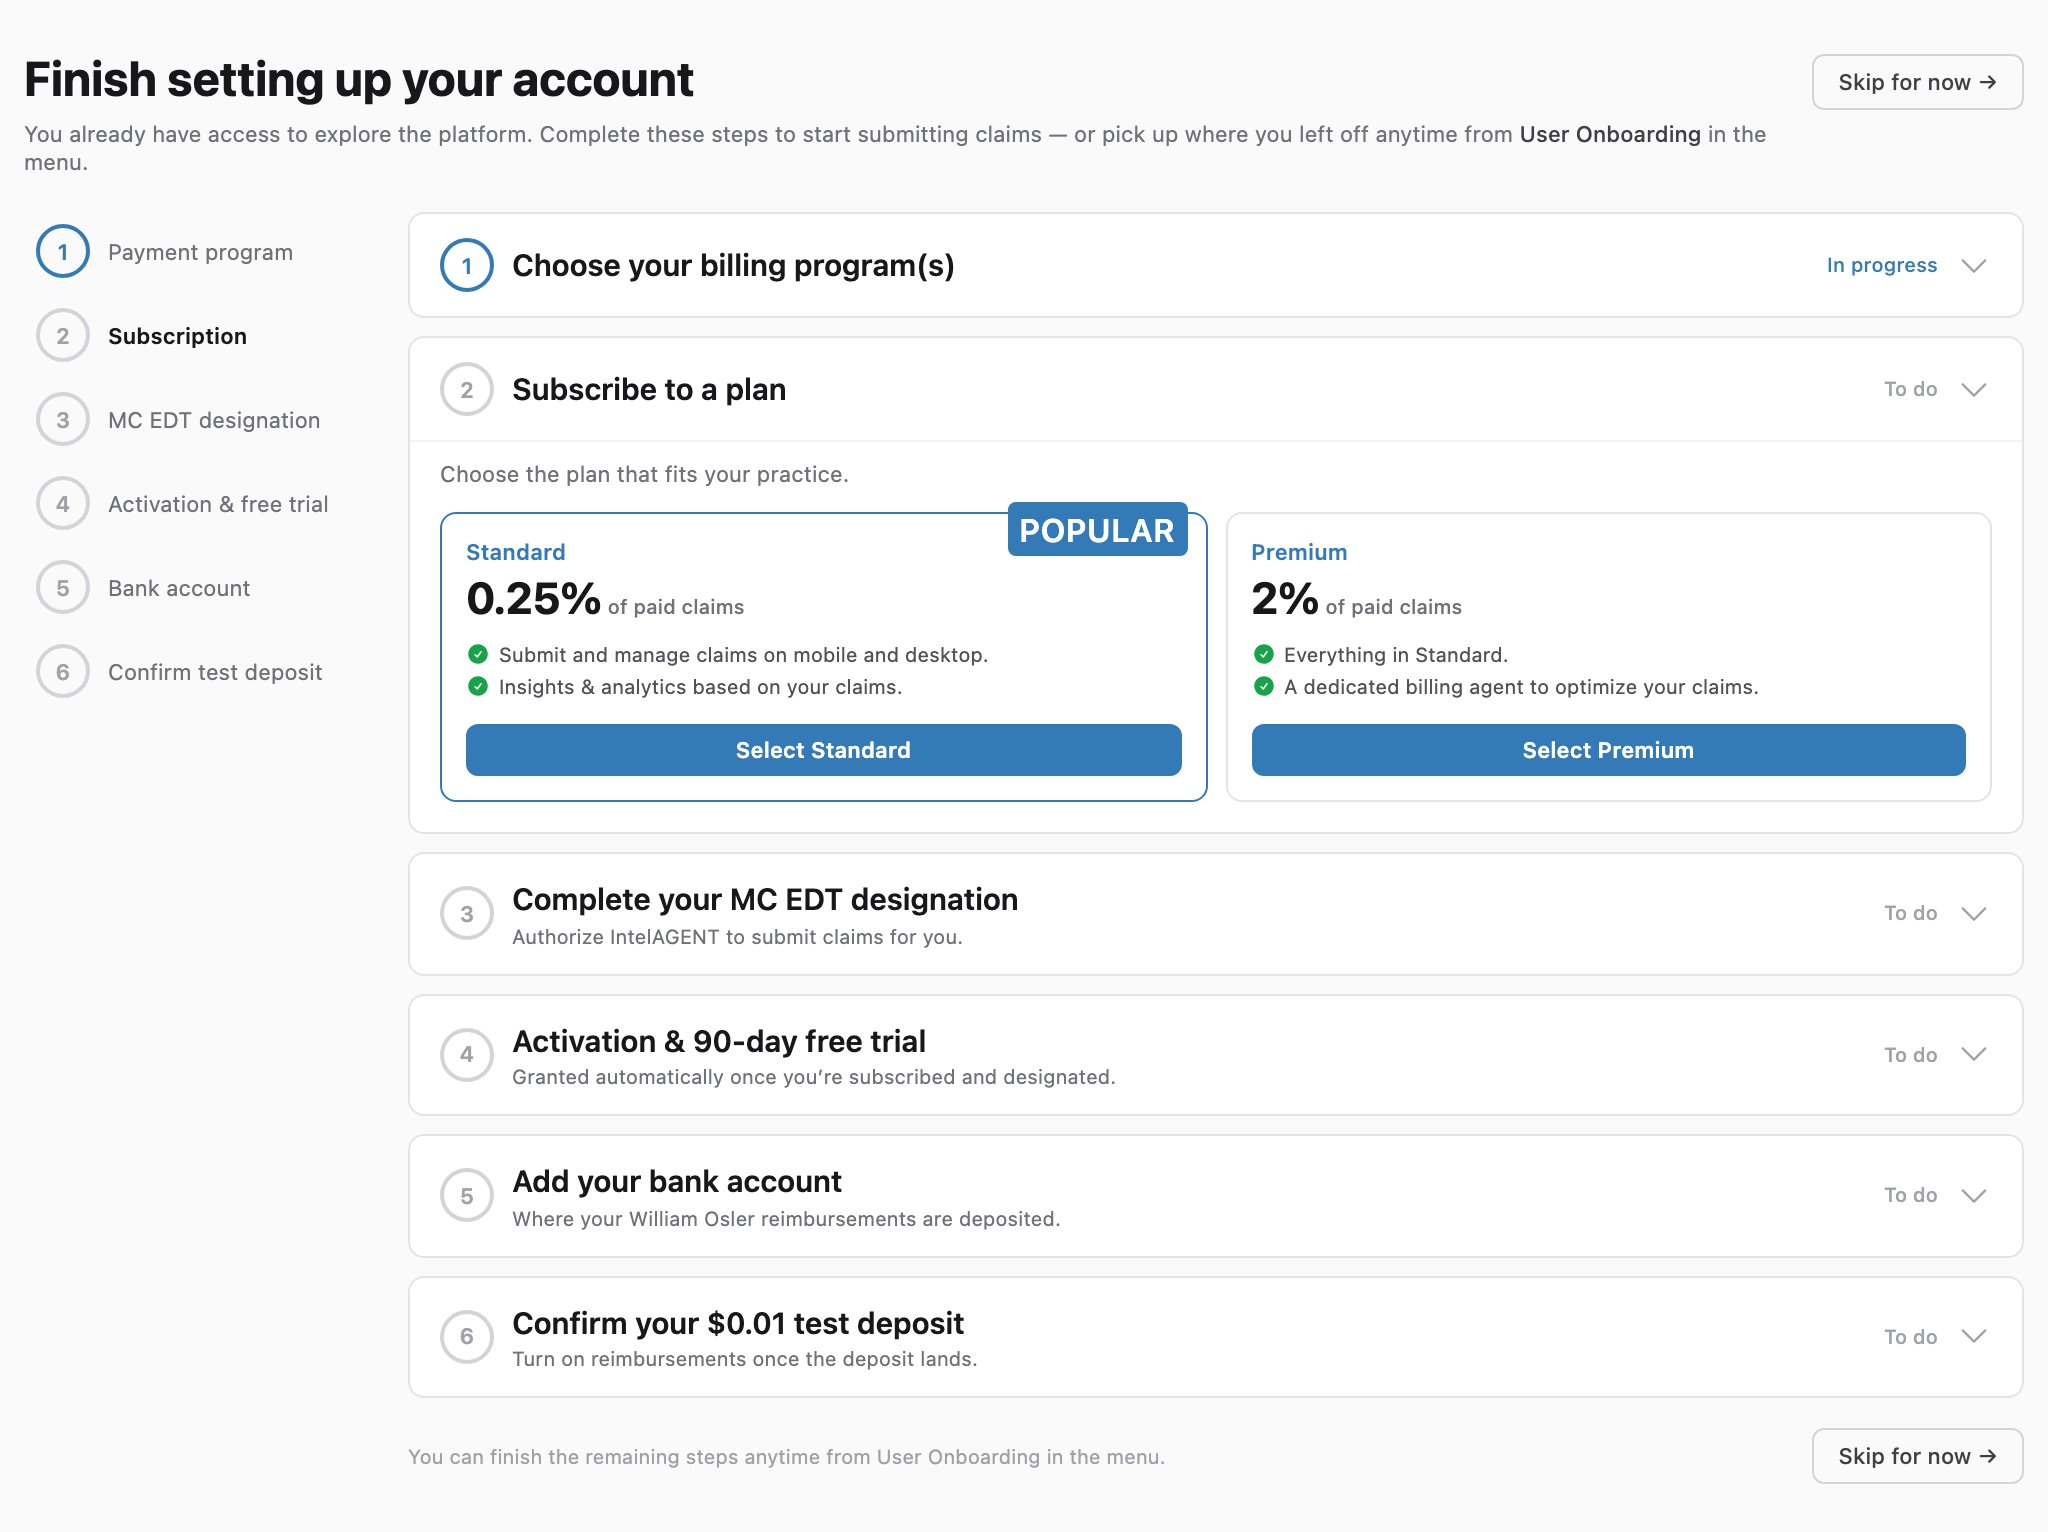The height and width of the screenshot is (1532, 2048).
Task: Choose the Select Premium button
Action: (x=1608, y=750)
